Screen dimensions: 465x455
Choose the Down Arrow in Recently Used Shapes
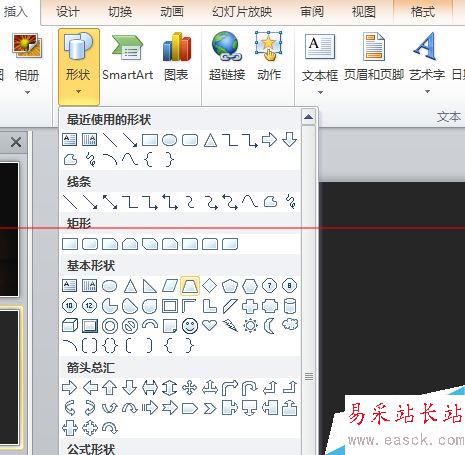(x=290, y=139)
